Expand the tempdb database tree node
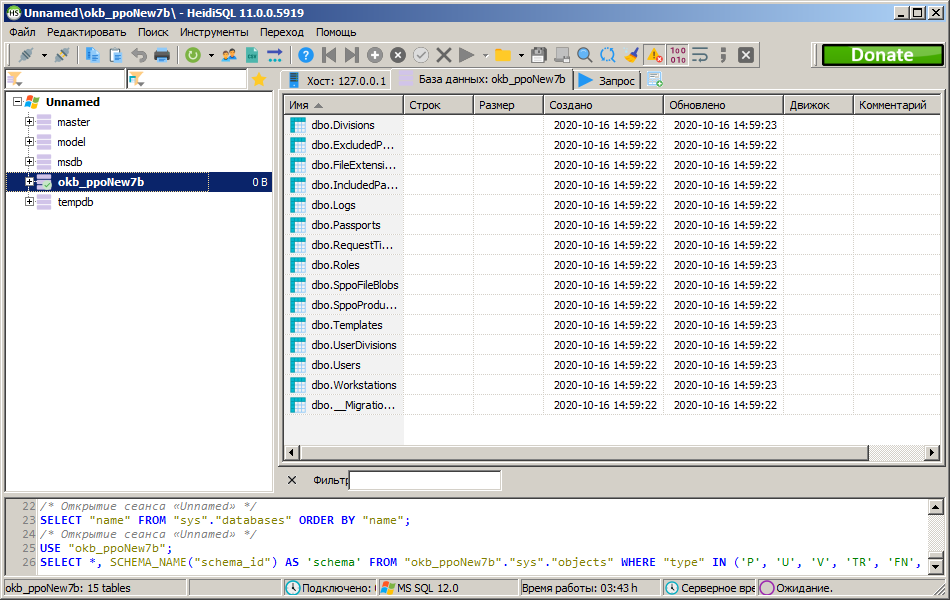The image size is (950, 600). (30, 202)
